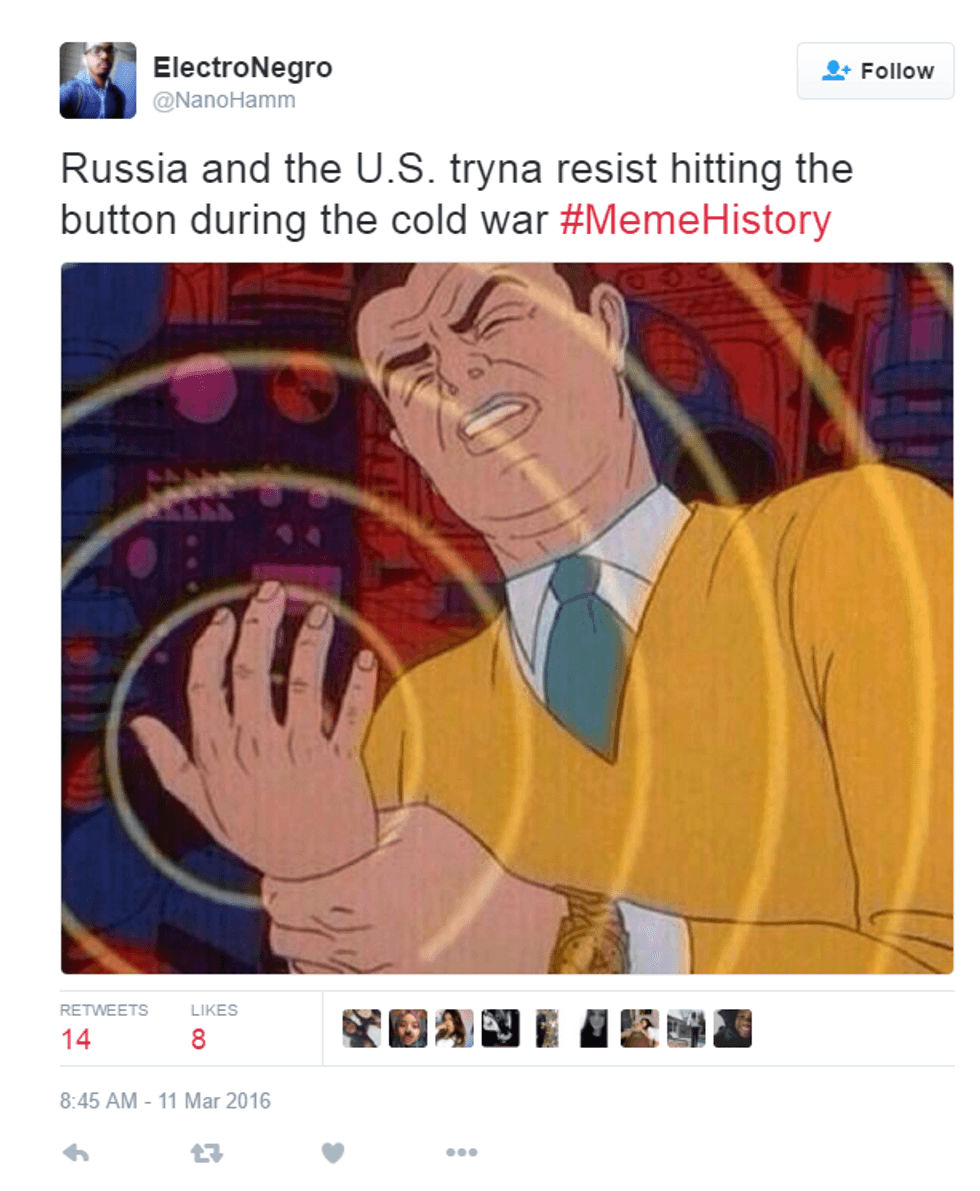Open the ElectroNegro display name link
The height and width of the screenshot is (1191, 980).
point(242,68)
